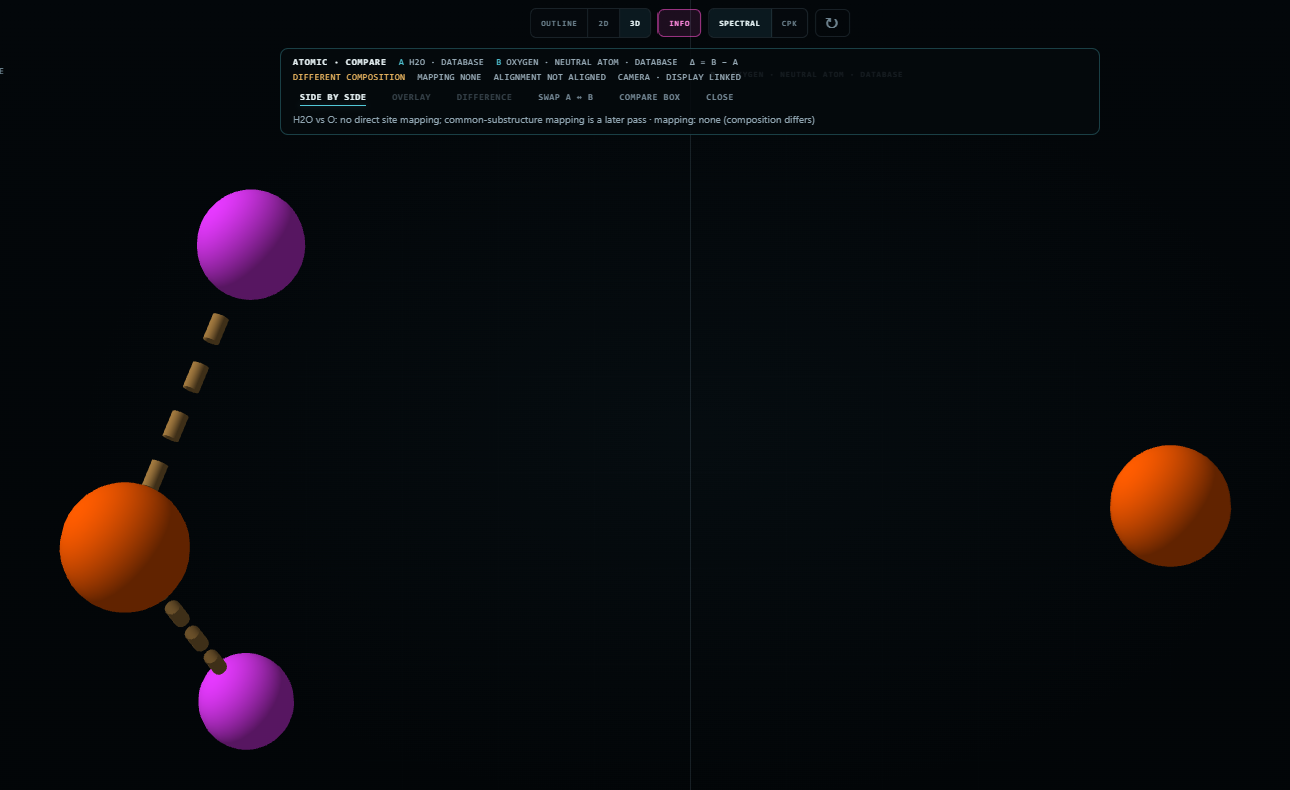Click the H2O vs O mapping message
This screenshot has width=1290, height=790.
click(x=553, y=120)
